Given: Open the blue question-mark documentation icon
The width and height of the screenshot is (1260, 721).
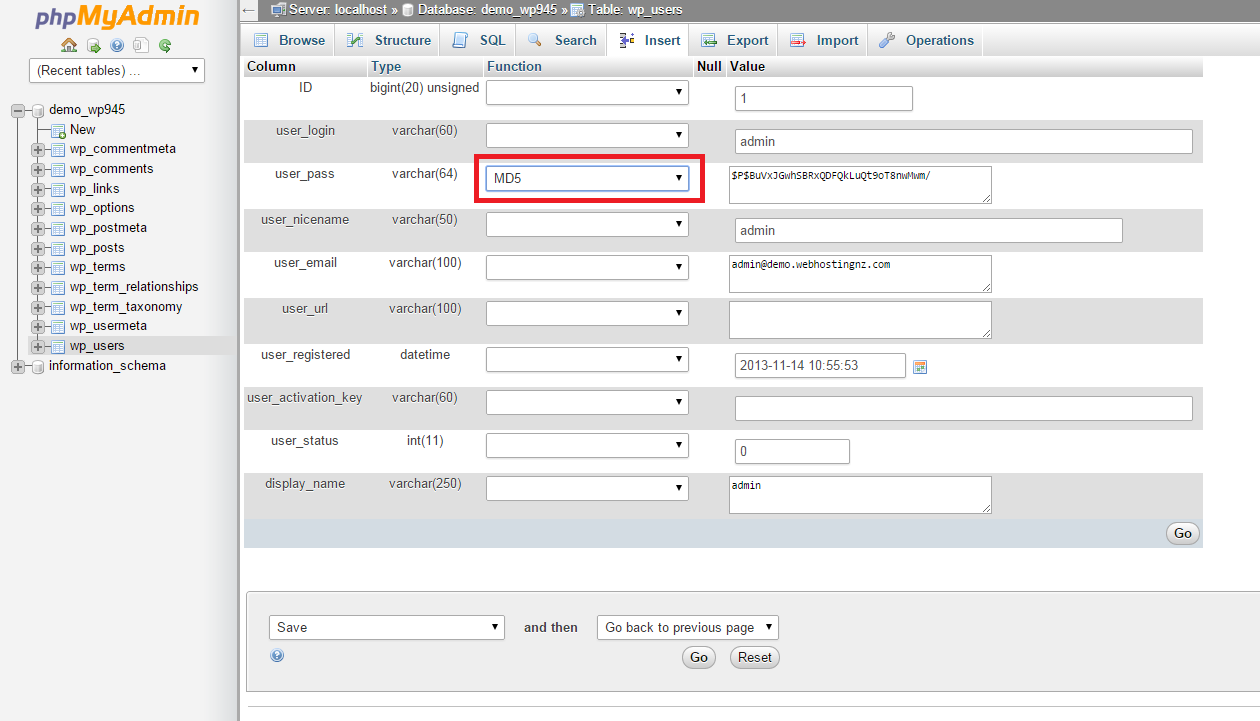Looking at the screenshot, I should point(117,45).
